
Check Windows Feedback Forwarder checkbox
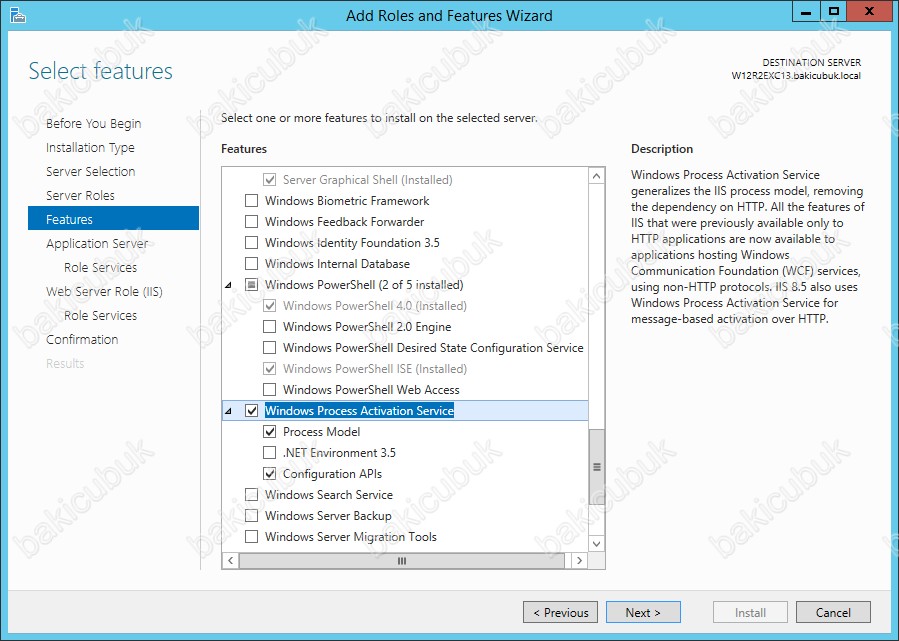point(251,222)
